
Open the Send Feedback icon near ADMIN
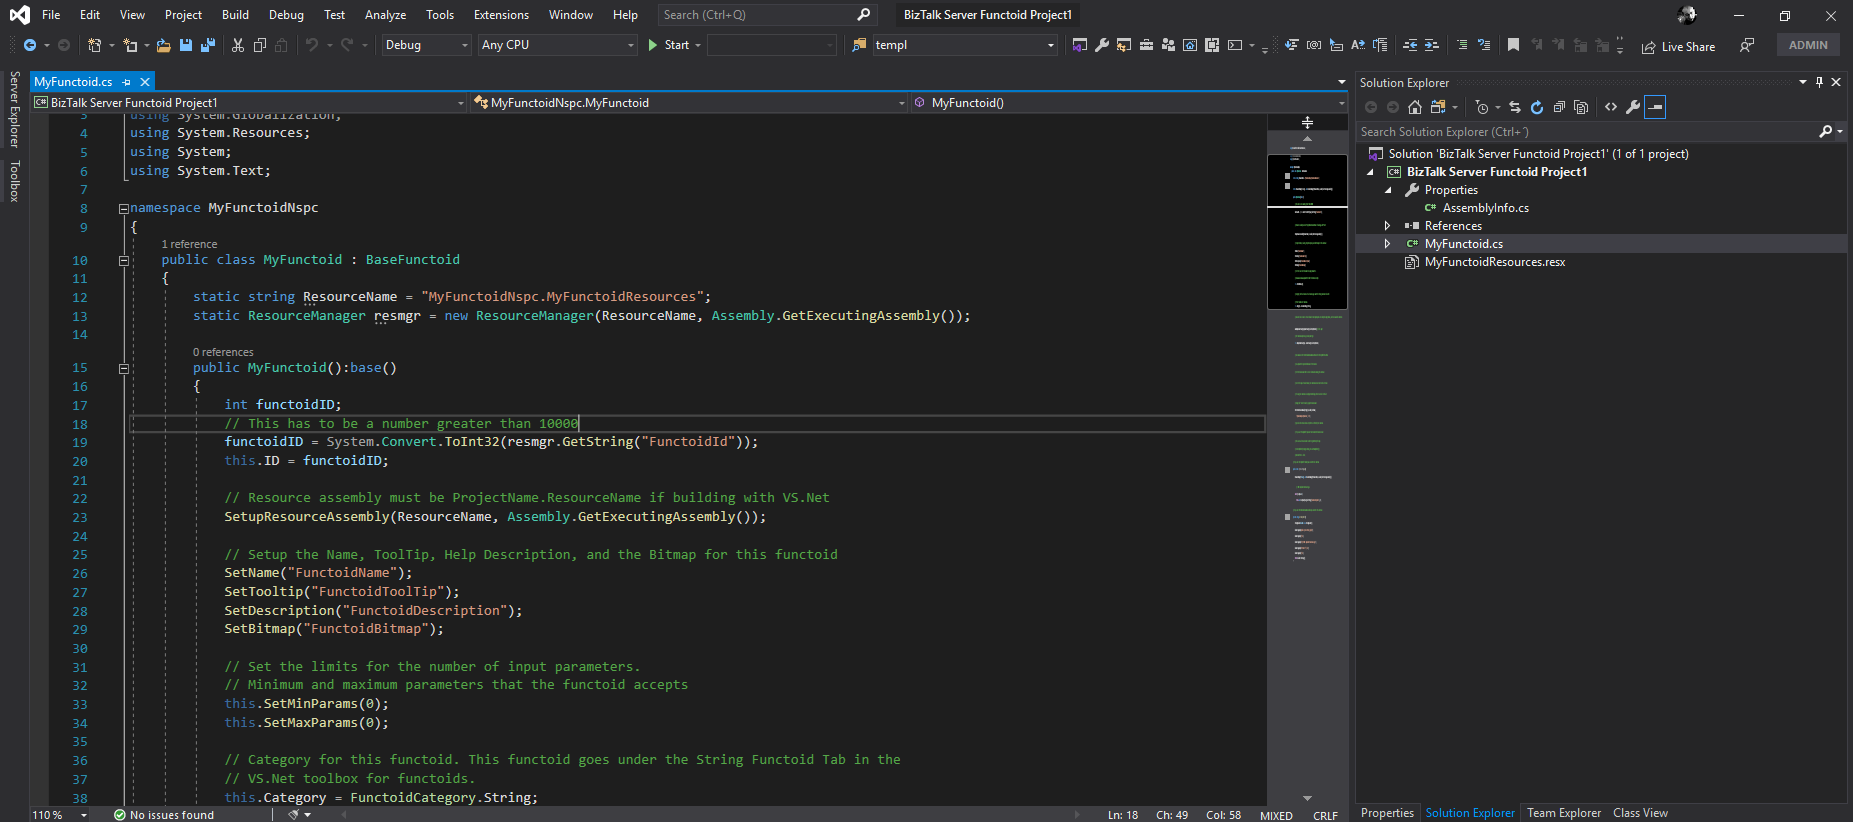(1746, 45)
